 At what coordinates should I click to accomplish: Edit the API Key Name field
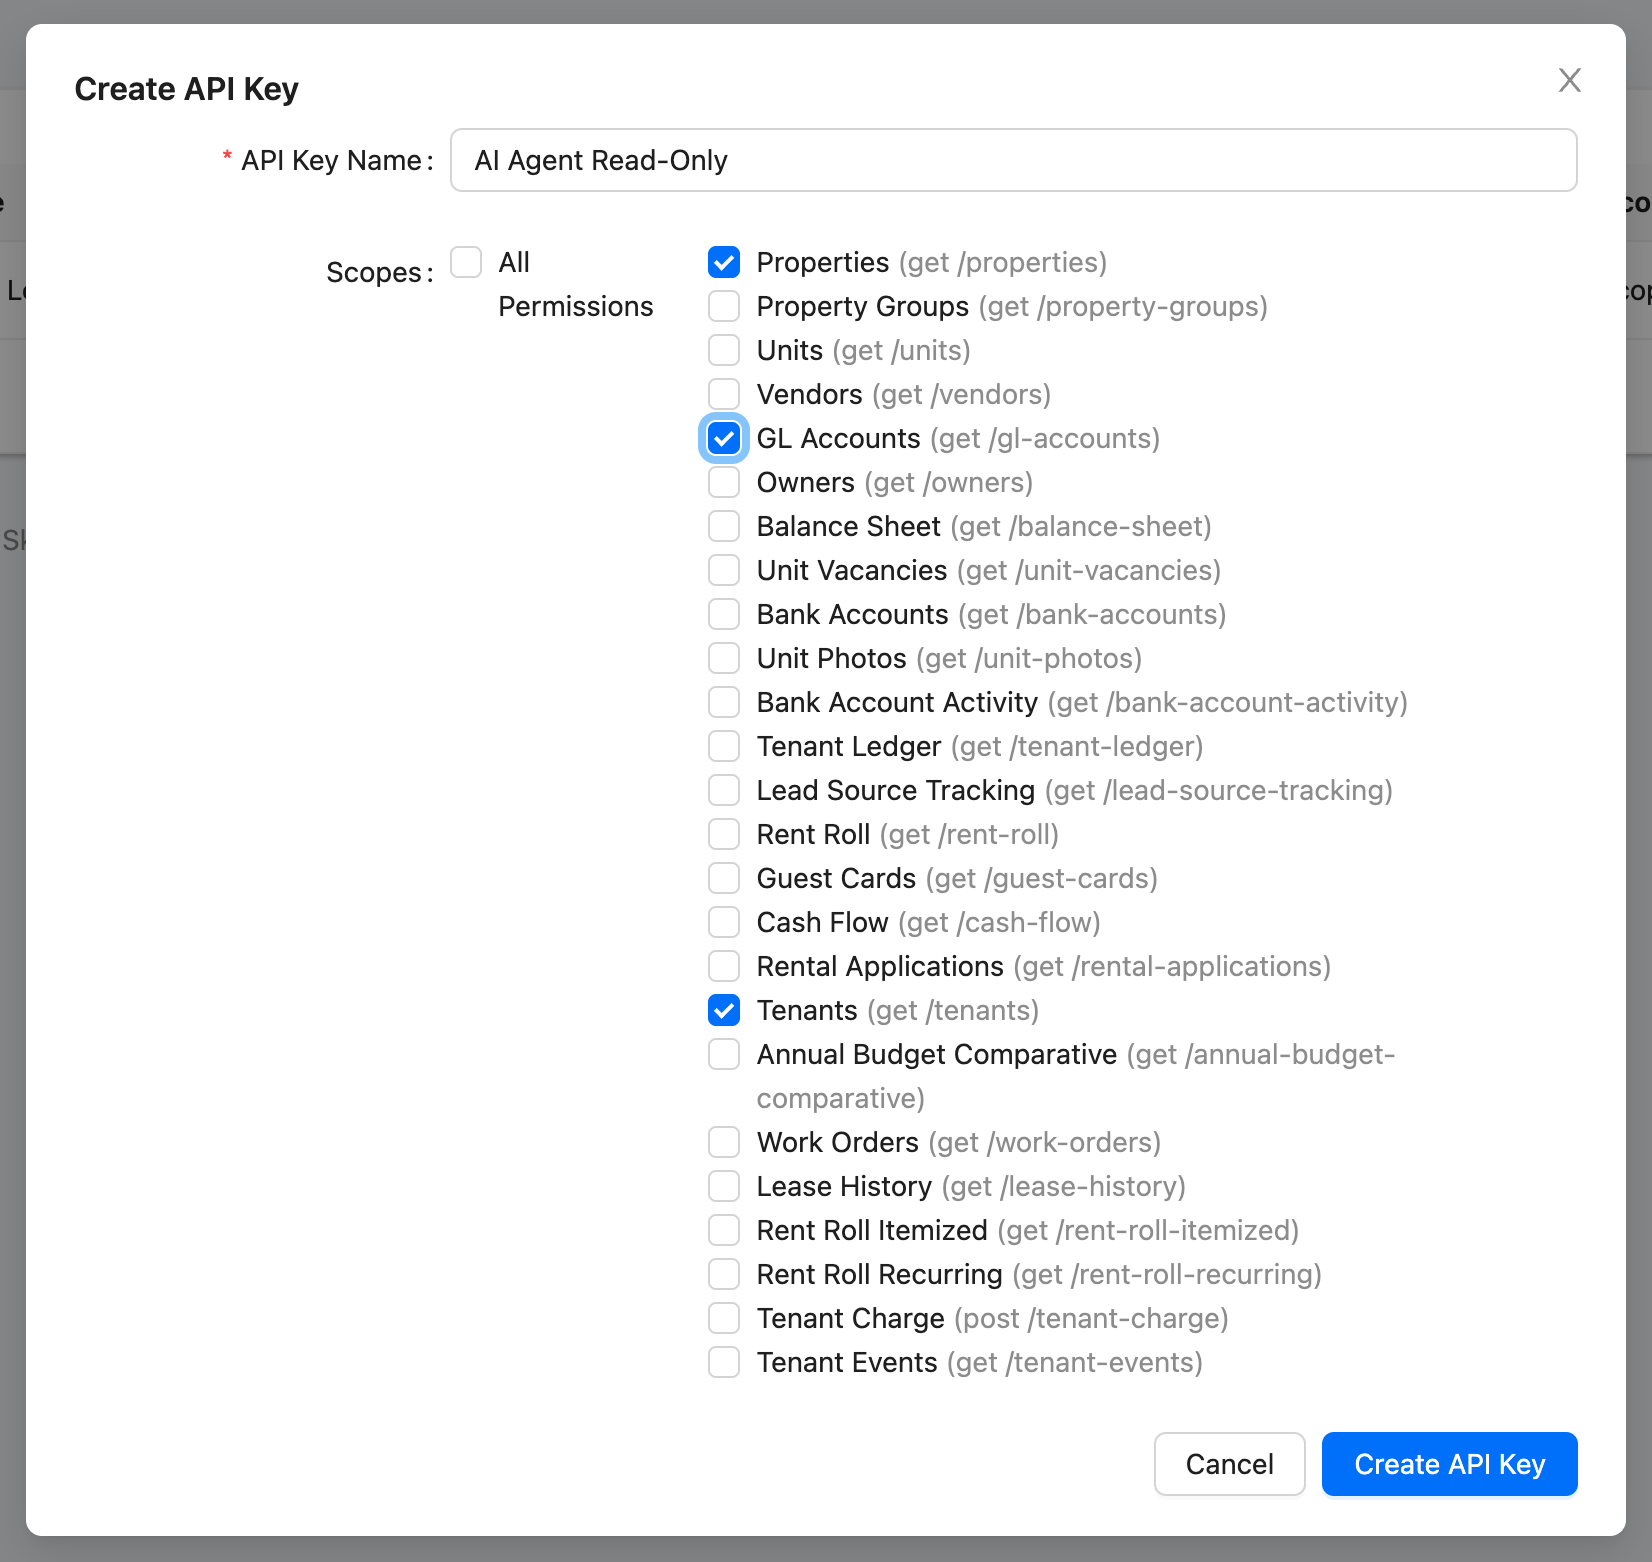coord(1014,160)
